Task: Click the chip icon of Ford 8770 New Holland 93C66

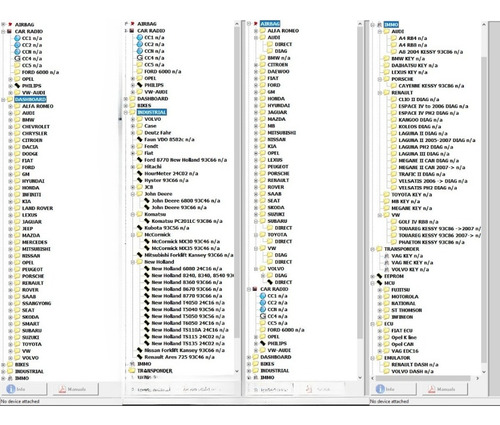Action: coord(140,160)
